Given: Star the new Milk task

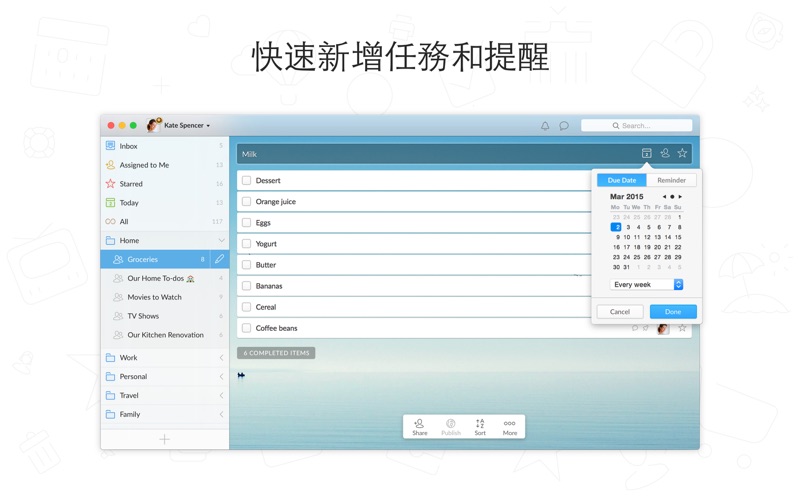Looking at the screenshot, I should 682,153.
